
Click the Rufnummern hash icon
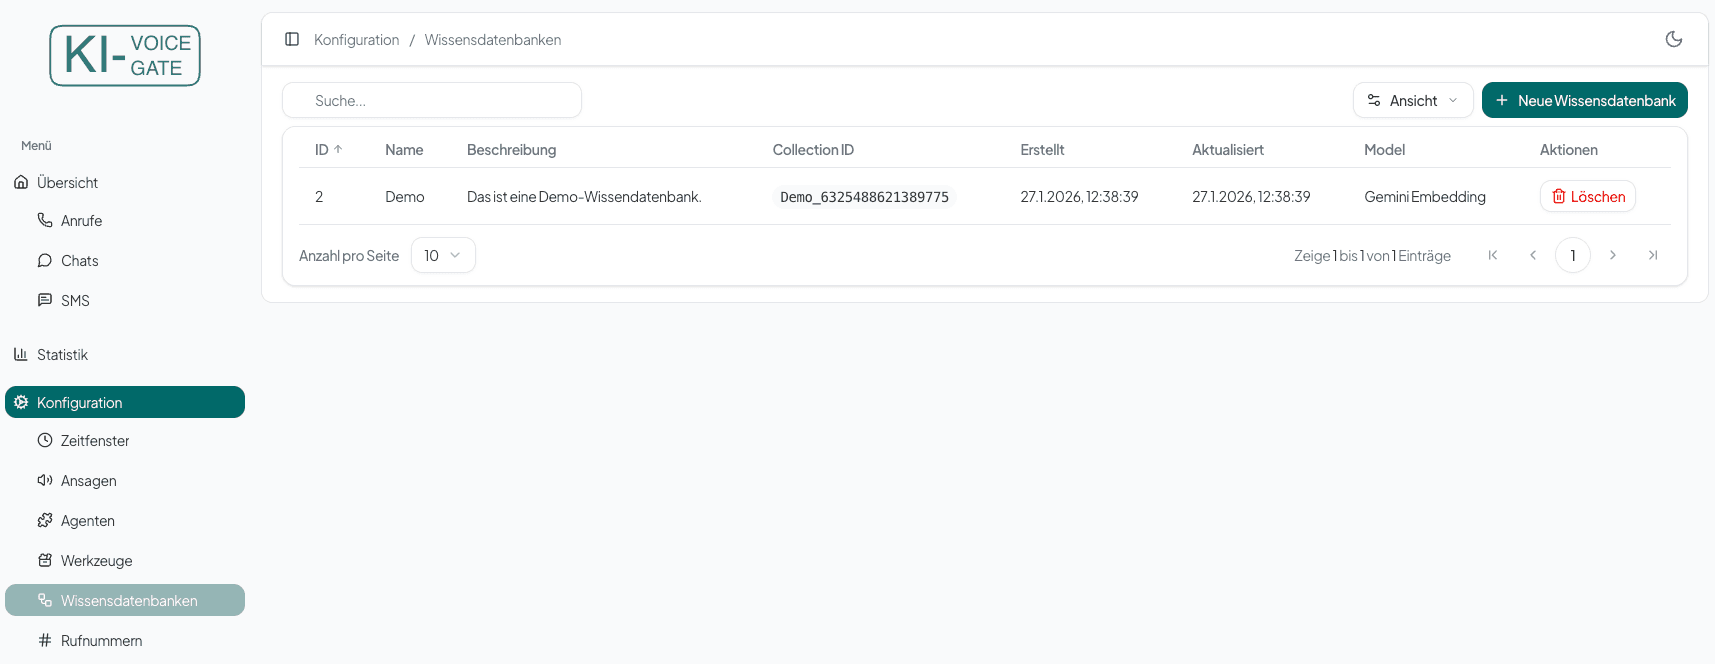pos(45,640)
